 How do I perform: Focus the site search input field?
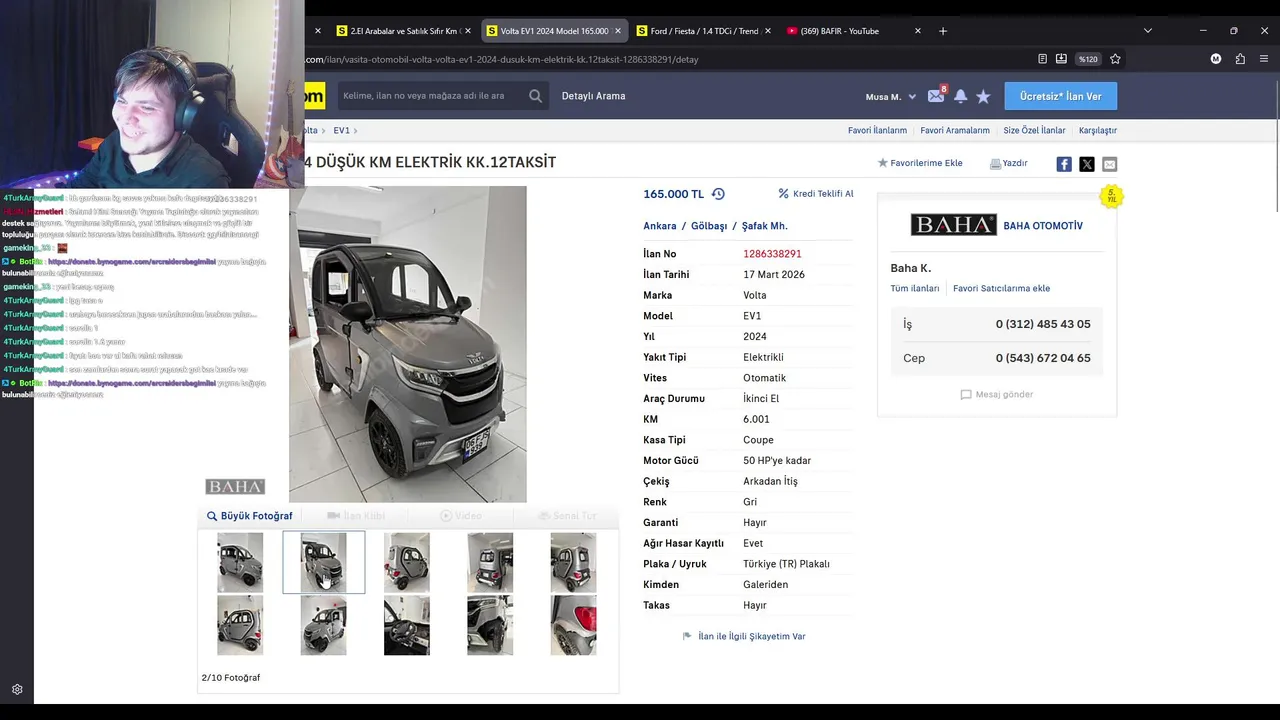click(x=430, y=96)
